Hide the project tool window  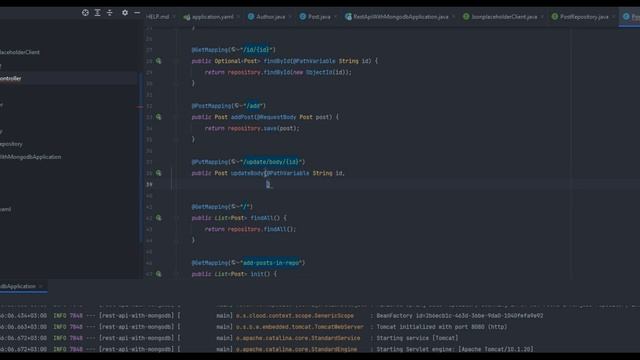[x=137, y=13]
